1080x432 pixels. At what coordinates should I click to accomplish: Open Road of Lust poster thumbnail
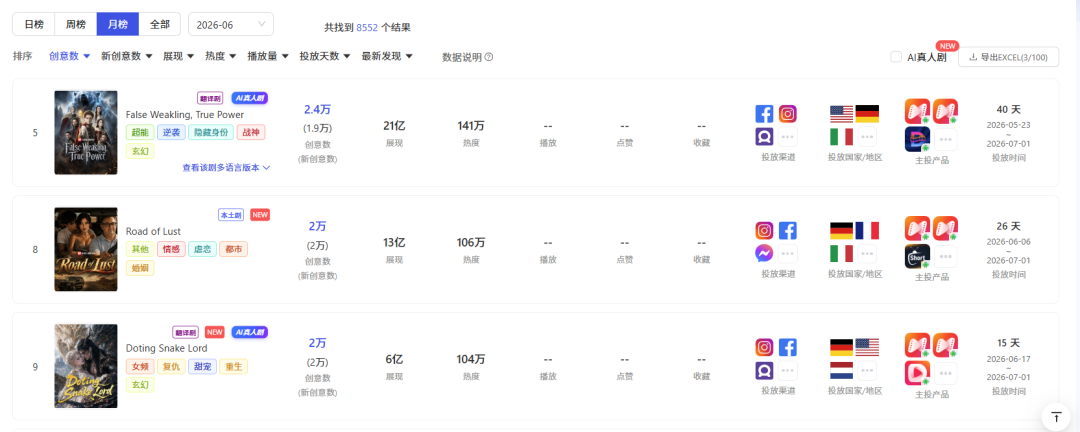[x=86, y=249]
